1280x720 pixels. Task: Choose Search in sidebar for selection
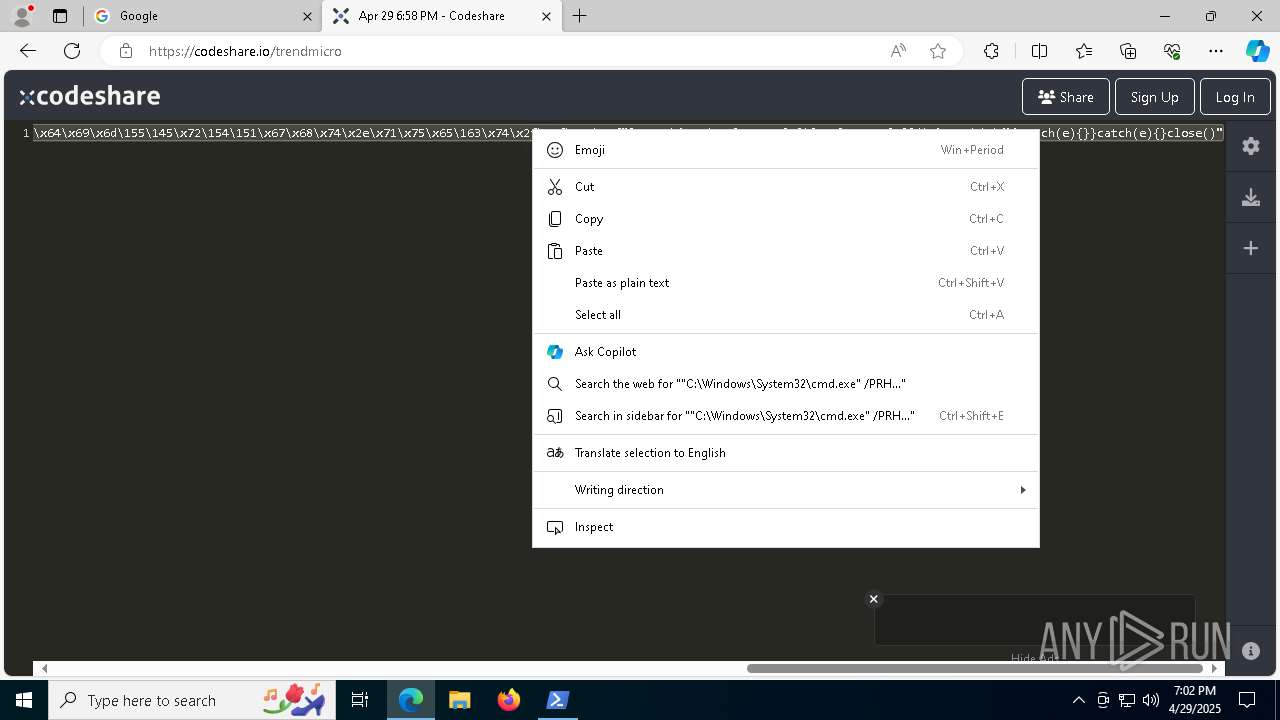(x=785, y=416)
